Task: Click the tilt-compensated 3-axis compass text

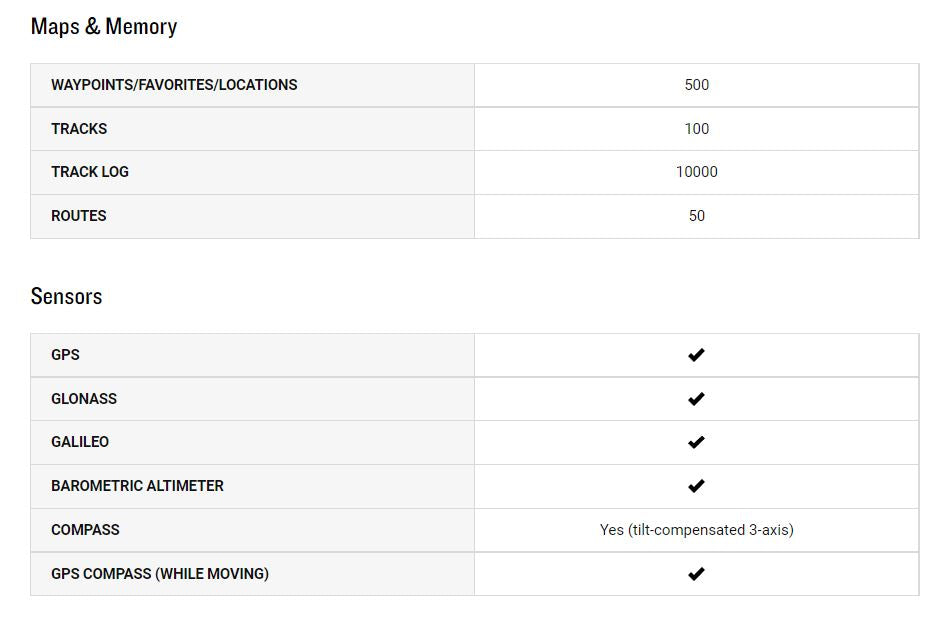Action: click(697, 530)
